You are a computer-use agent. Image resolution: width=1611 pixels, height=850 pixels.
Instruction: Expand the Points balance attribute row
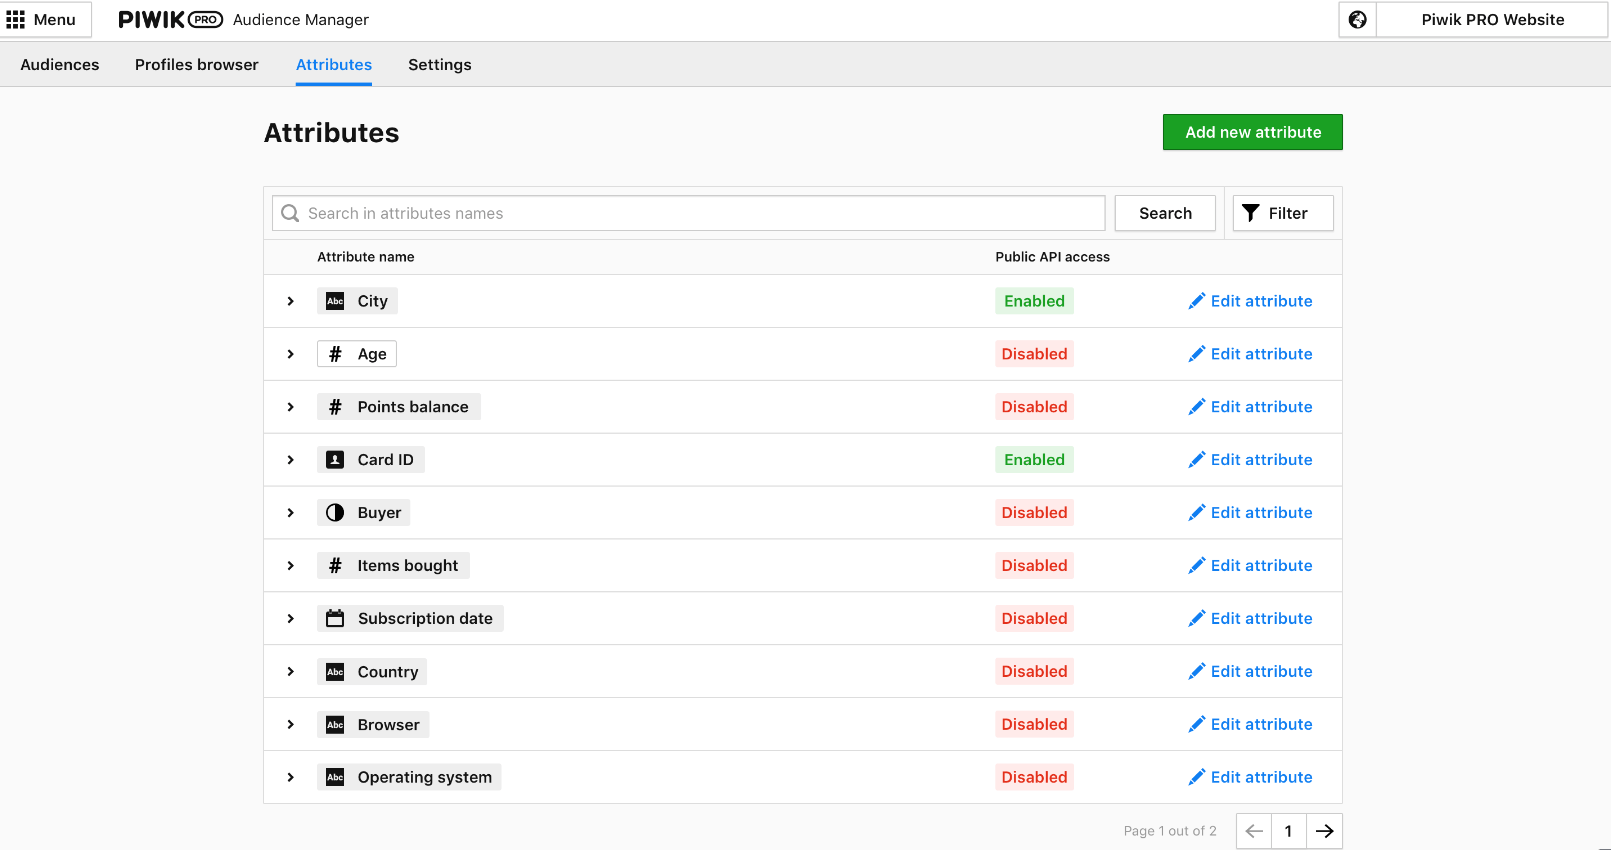(x=291, y=407)
